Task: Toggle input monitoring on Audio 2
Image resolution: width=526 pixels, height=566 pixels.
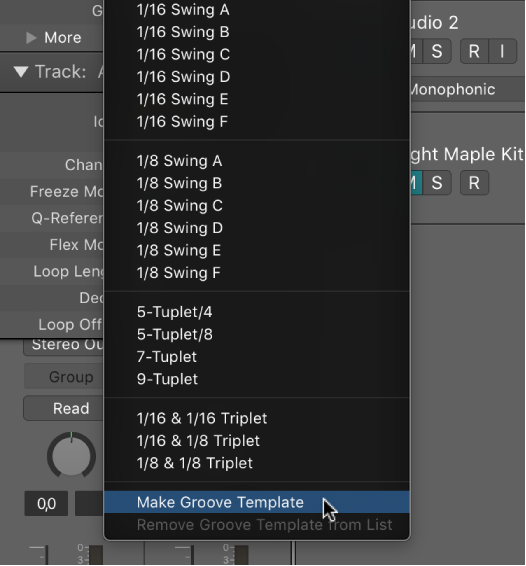Action: tap(502, 51)
